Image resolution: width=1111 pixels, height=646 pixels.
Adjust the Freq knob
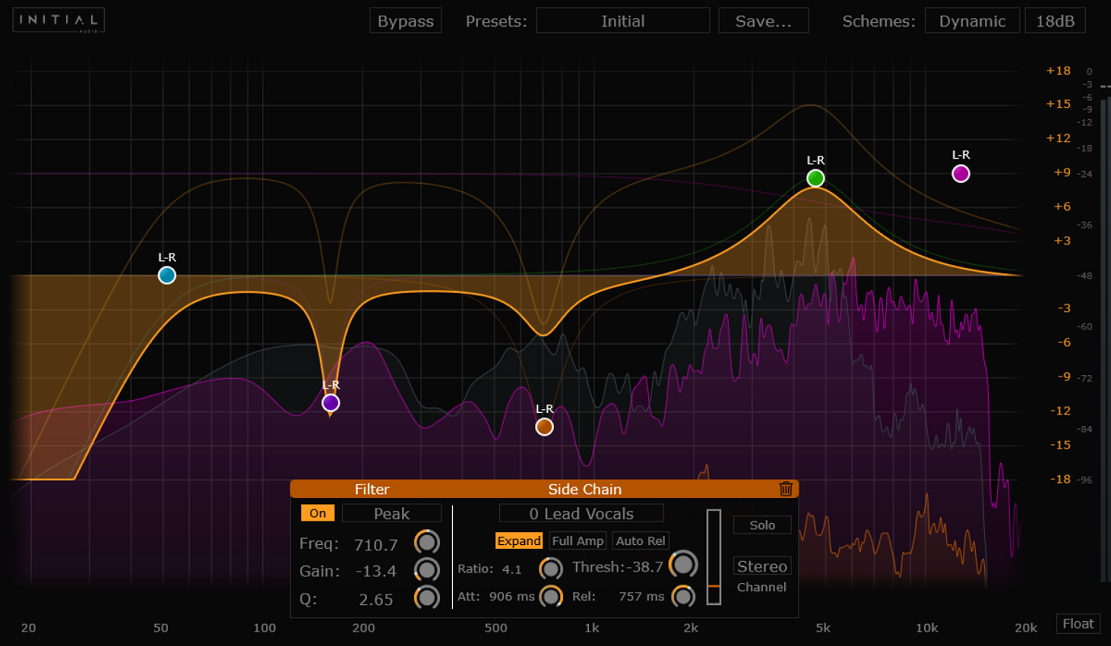point(427,543)
